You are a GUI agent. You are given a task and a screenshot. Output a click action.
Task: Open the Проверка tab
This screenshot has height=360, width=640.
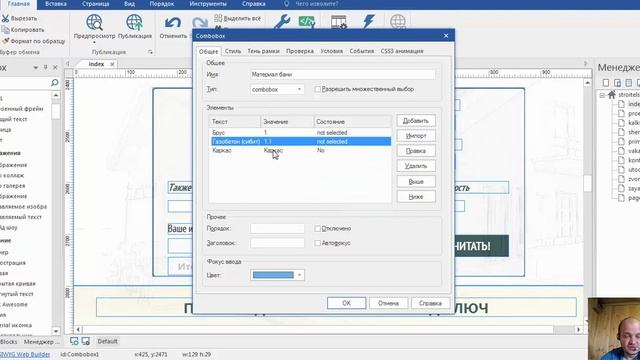[x=300, y=51]
